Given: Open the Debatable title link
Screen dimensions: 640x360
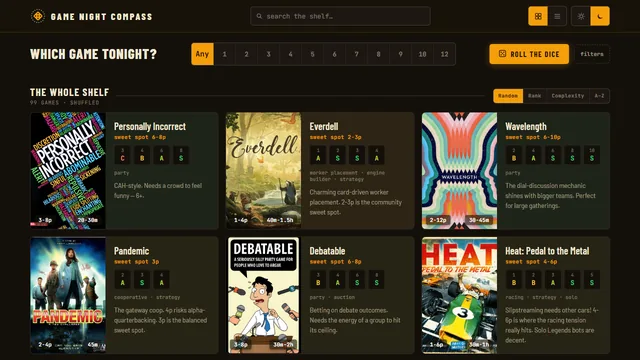Looking at the screenshot, I should [x=327, y=251].
